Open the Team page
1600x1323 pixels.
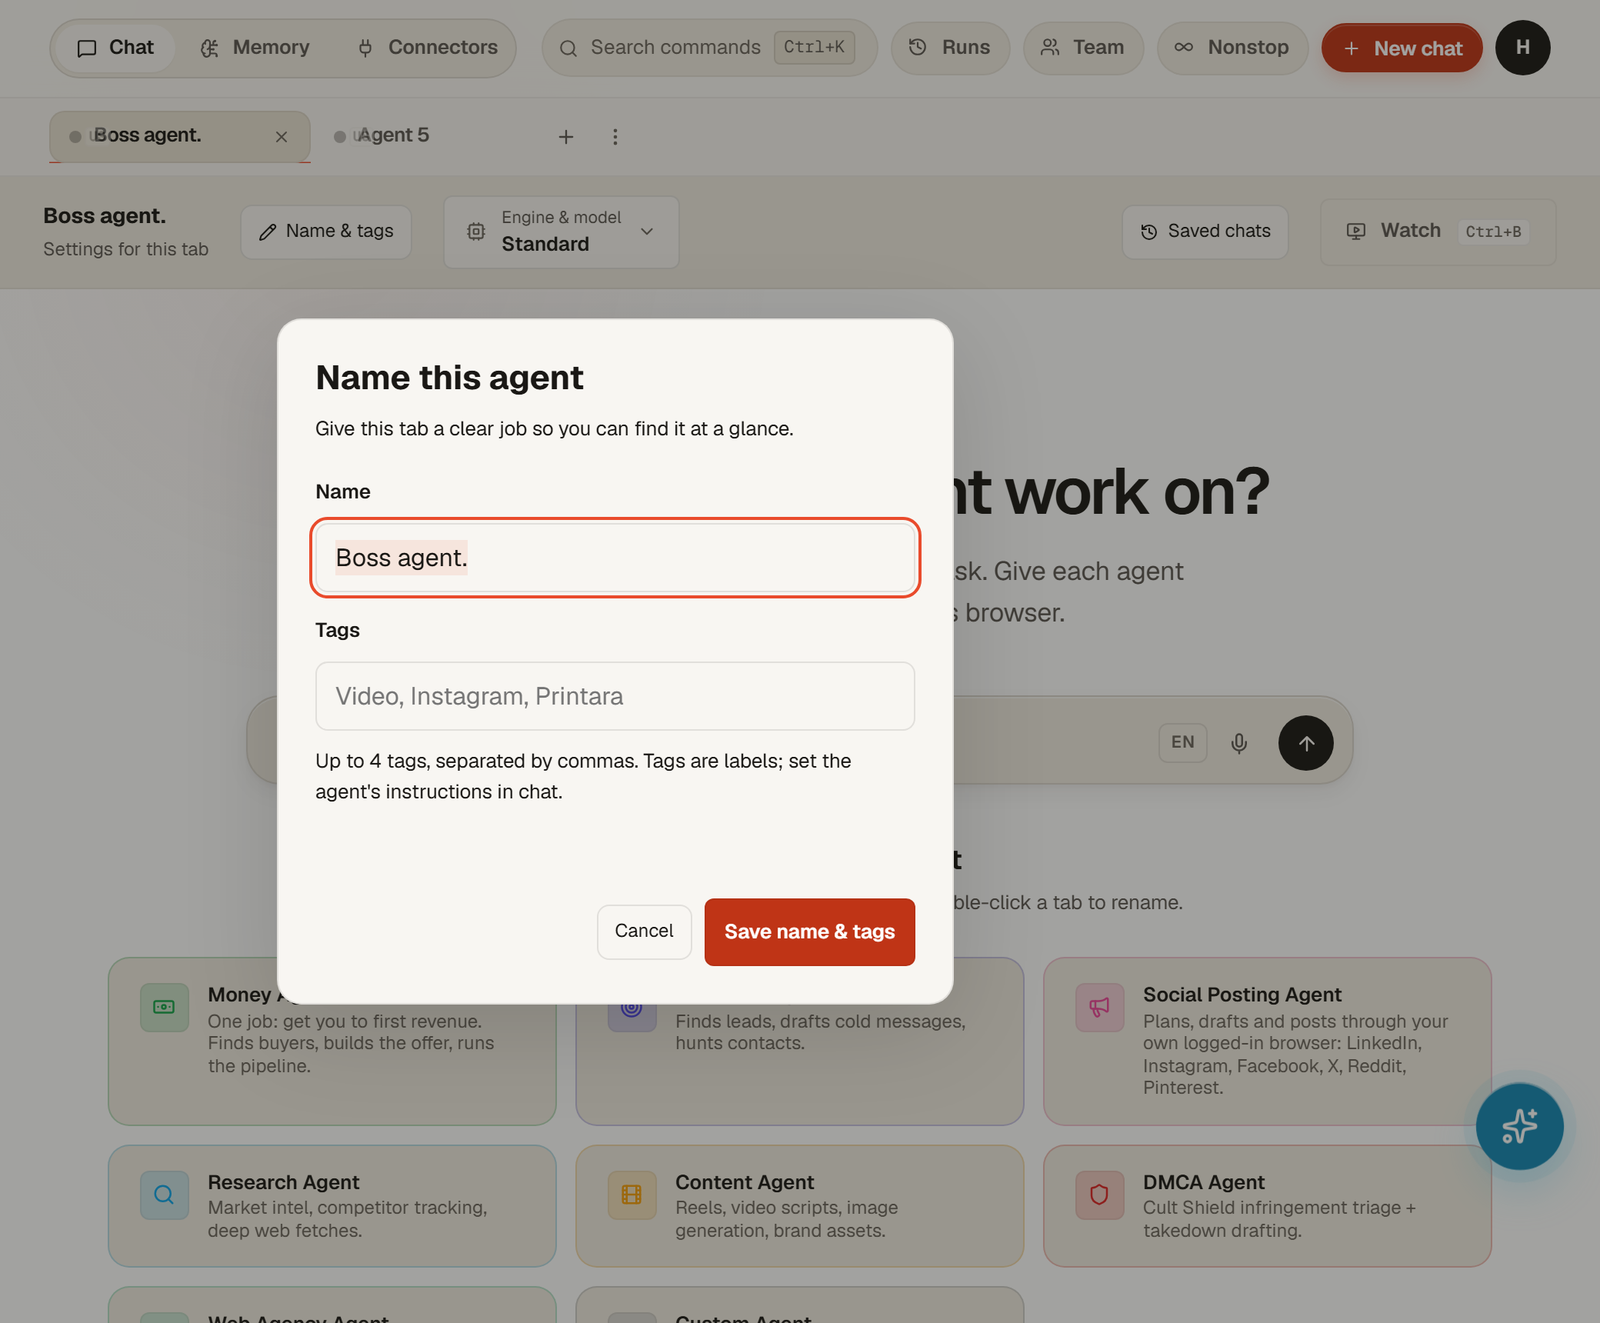click(x=1083, y=48)
